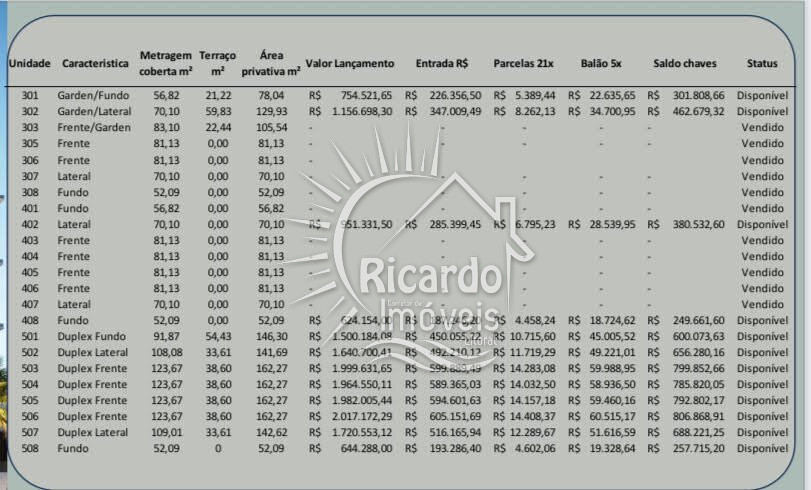
Task: Select the "Saldo chaves" column header
Action: (x=685, y=63)
